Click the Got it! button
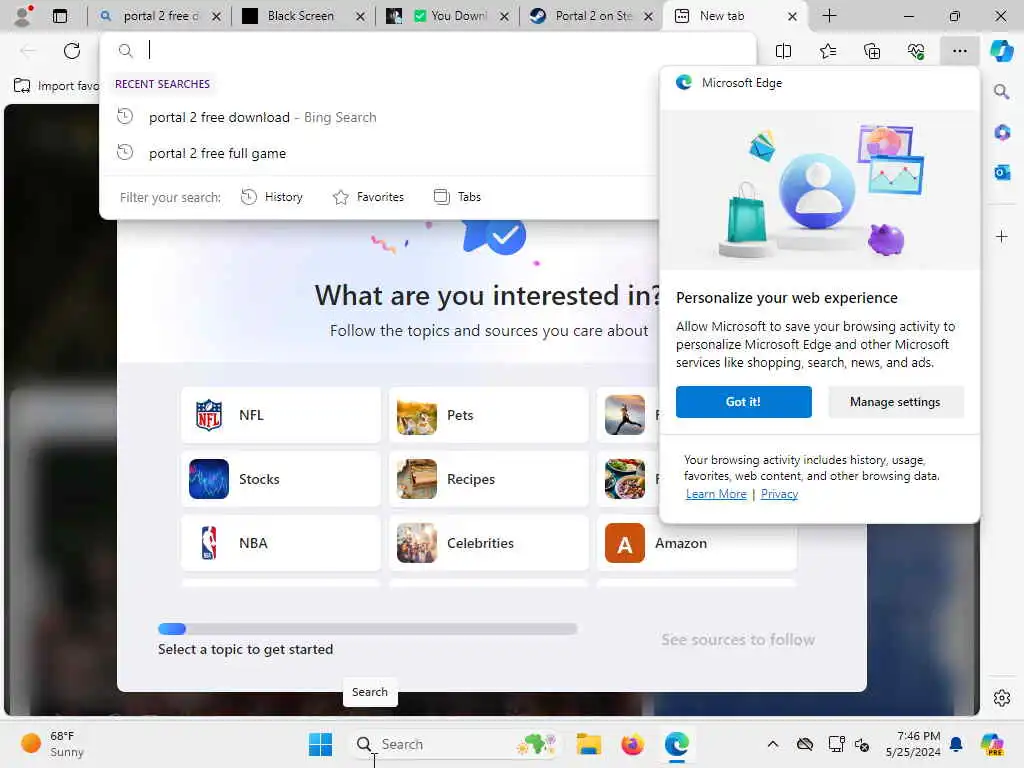 click(743, 402)
